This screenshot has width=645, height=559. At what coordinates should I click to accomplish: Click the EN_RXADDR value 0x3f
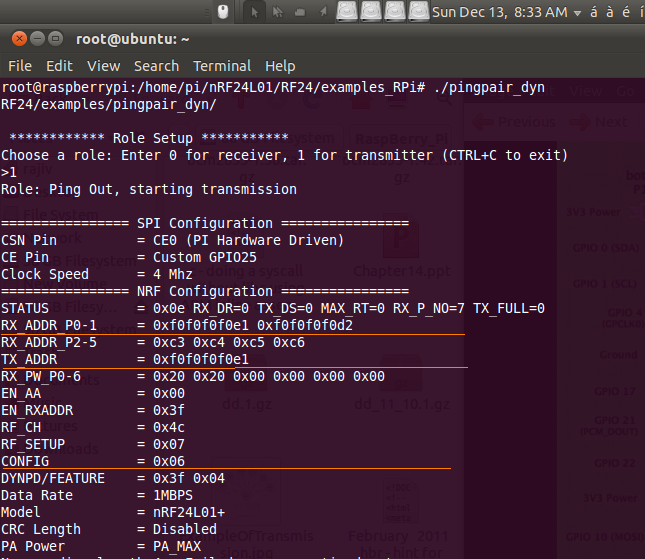pos(169,411)
